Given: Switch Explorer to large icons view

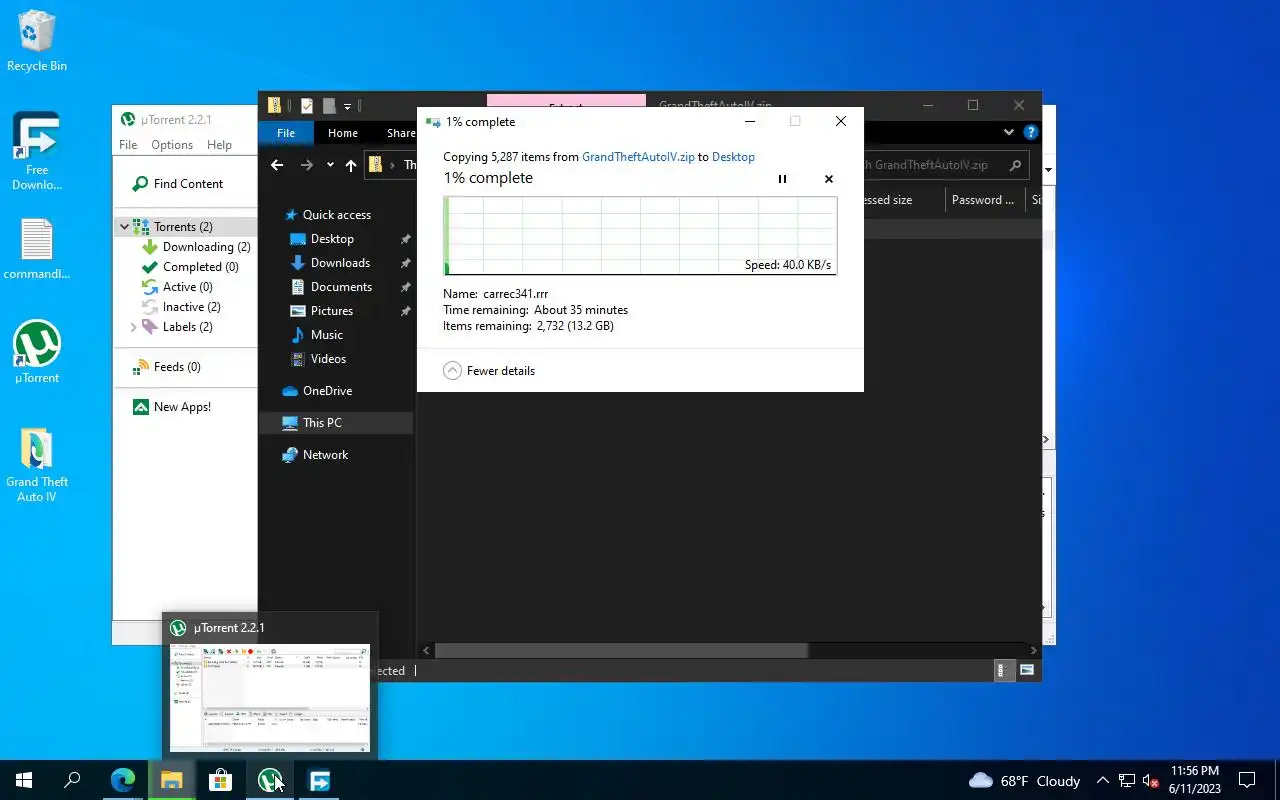Looking at the screenshot, I should 1027,671.
